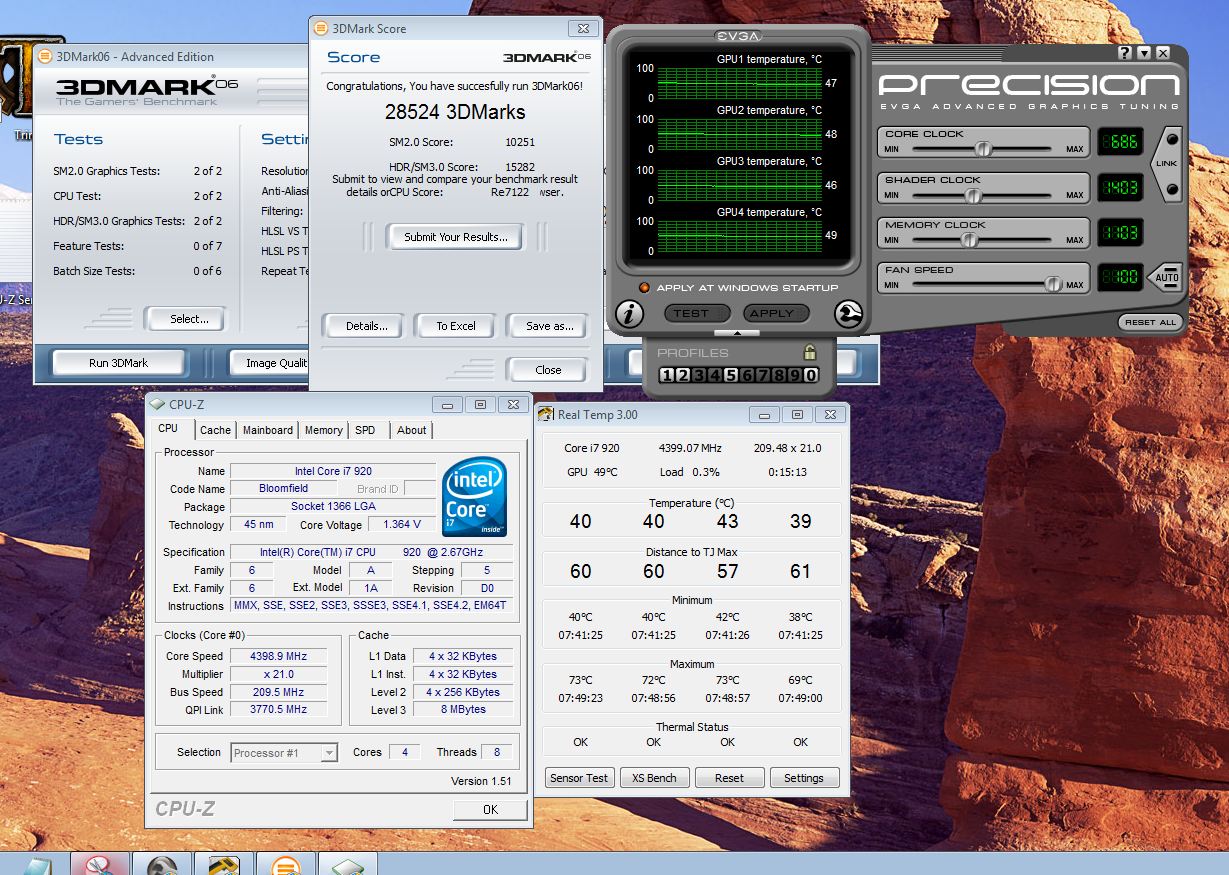Open EVGA Precision info icon
Viewport: 1229px width, 875px height.
click(630, 314)
